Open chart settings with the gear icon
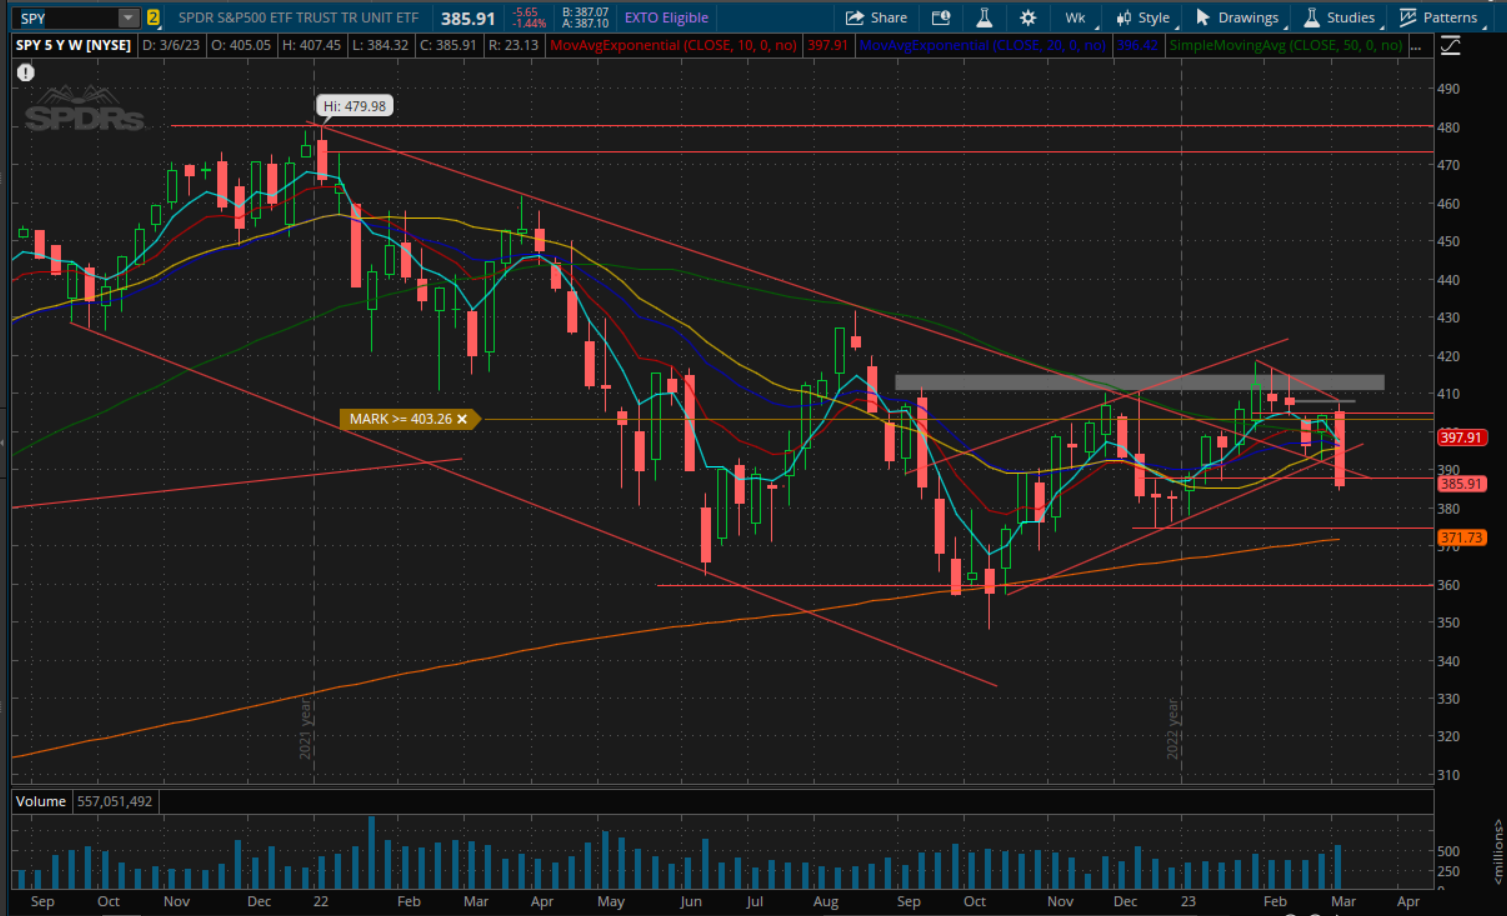The width and height of the screenshot is (1507, 916). [x=1028, y=18]
